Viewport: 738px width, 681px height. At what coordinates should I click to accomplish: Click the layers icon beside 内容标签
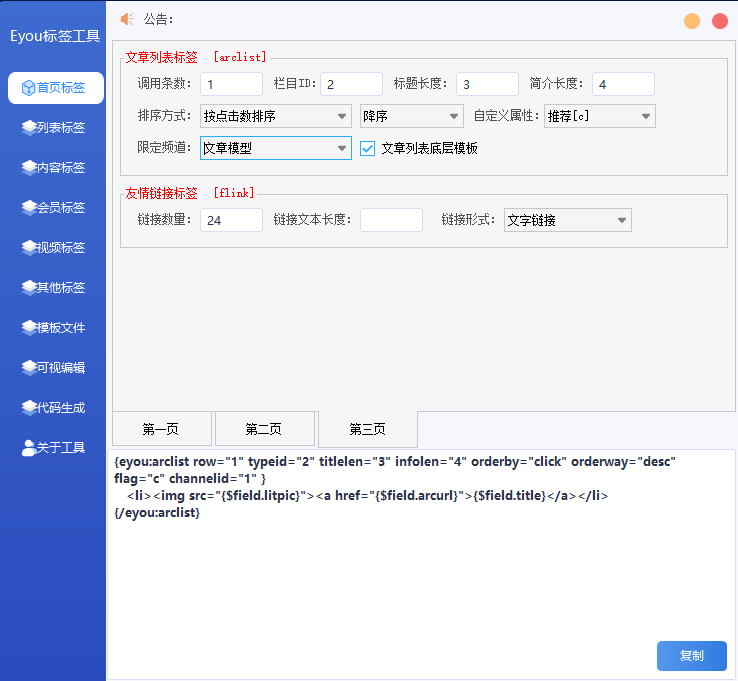(29, 167)
